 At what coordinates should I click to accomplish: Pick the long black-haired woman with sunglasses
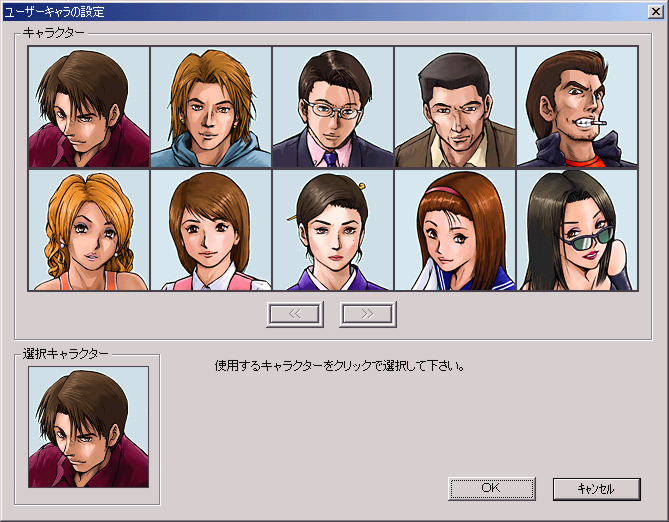coord(577,230)
